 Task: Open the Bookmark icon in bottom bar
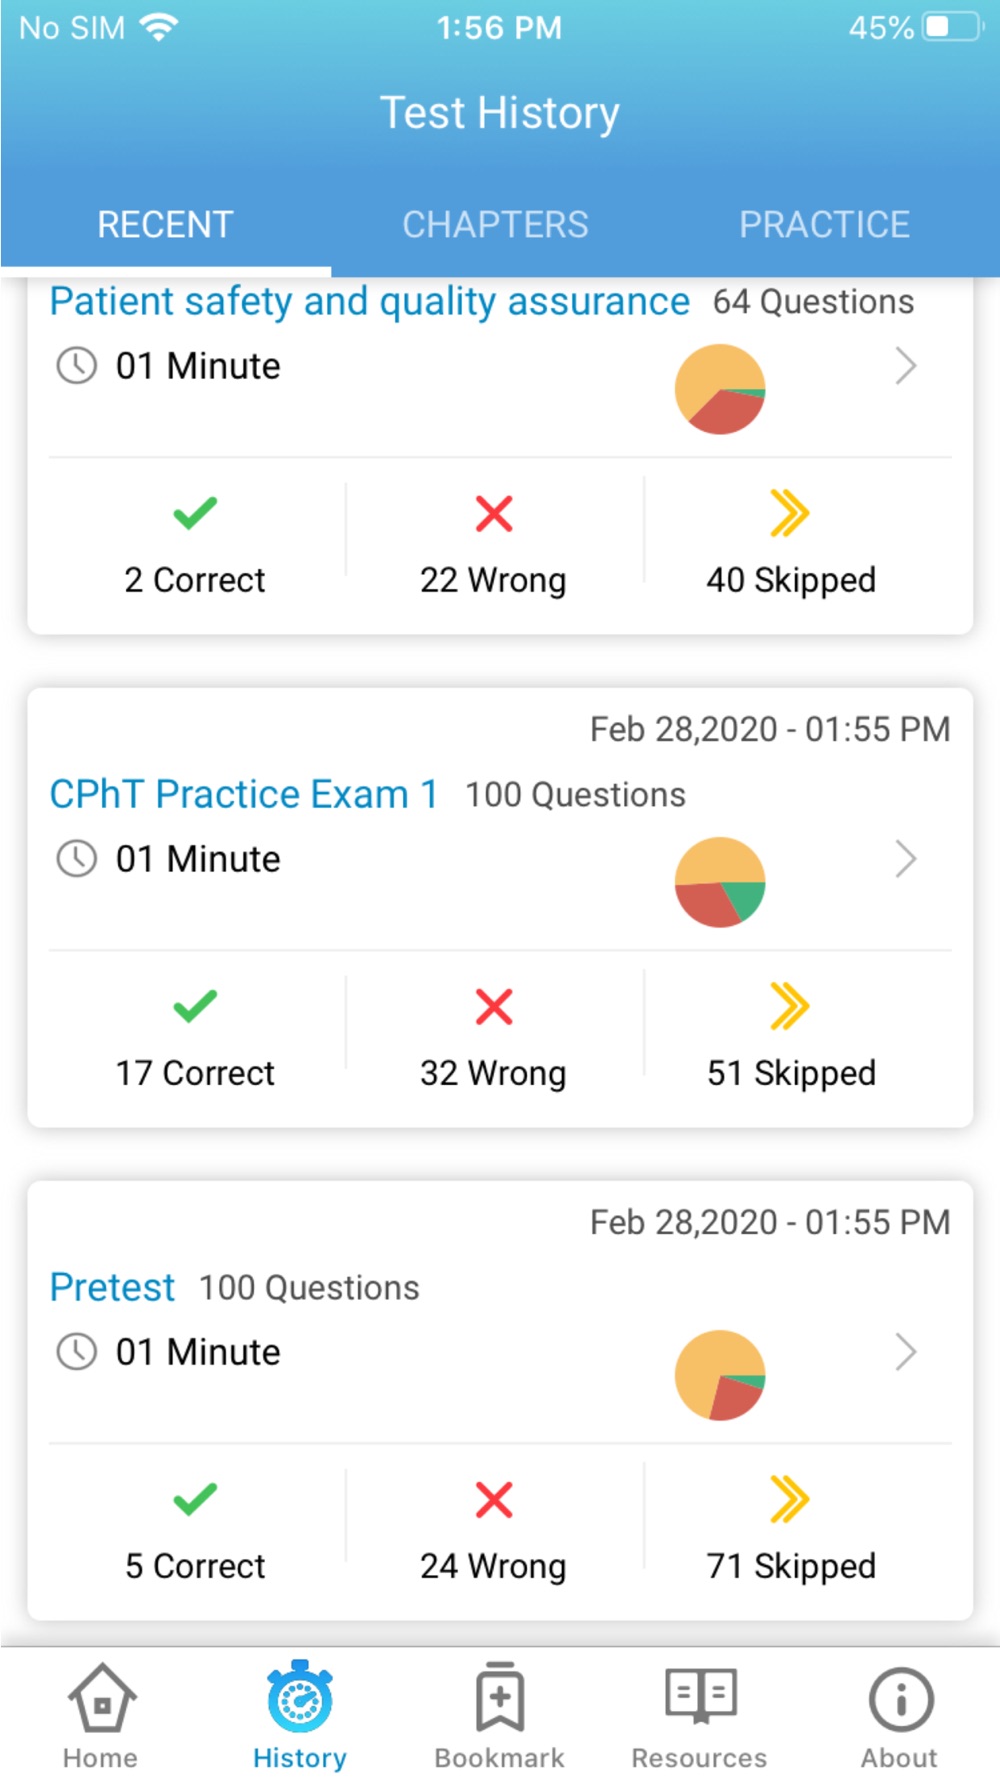coord(500,1697)
